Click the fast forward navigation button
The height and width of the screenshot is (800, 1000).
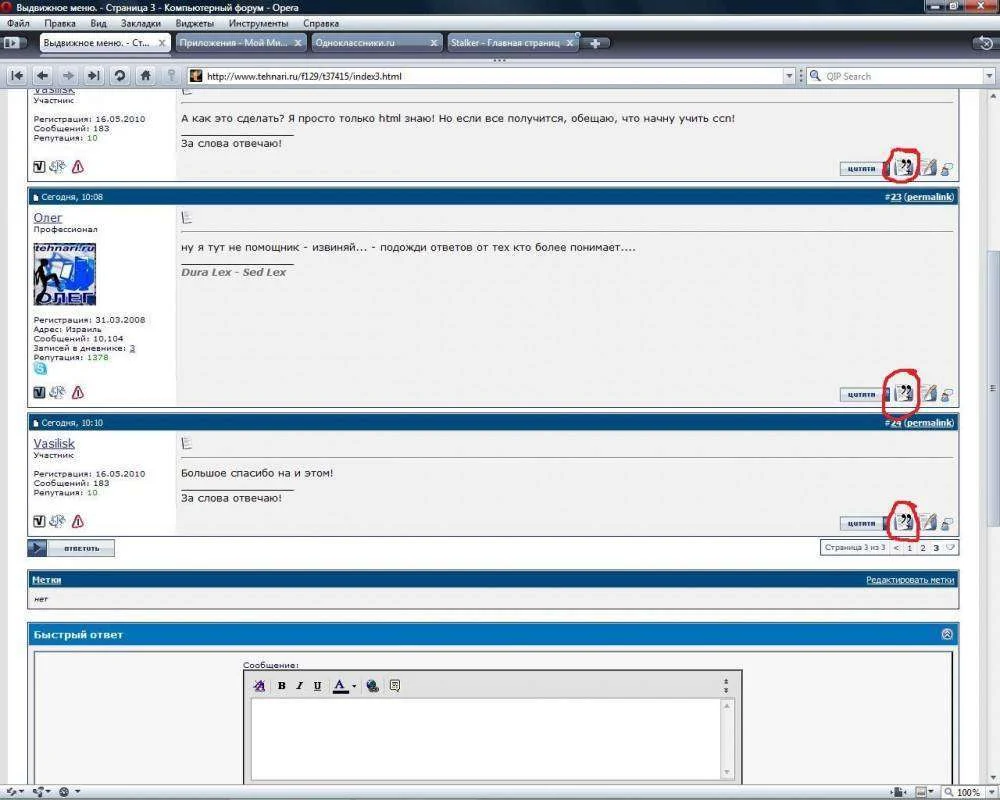pyautogui.click(x=93, y=76)
